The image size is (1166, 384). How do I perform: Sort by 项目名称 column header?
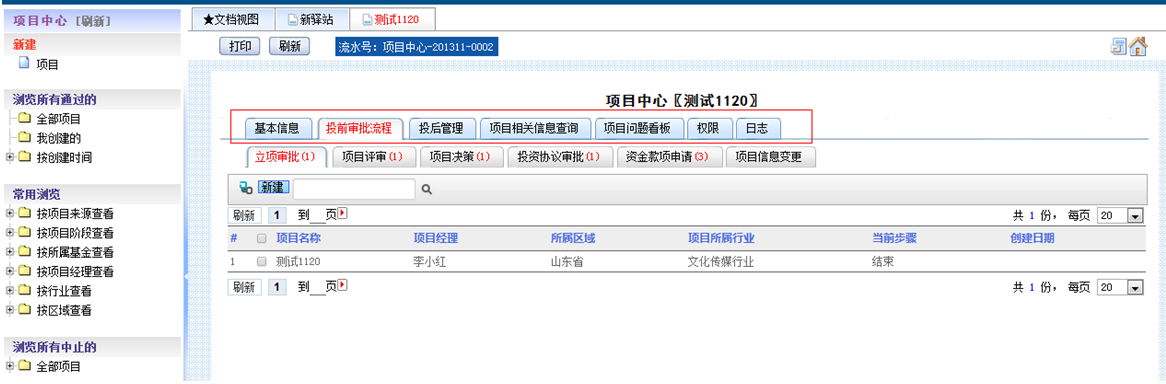tap(298, 239)
